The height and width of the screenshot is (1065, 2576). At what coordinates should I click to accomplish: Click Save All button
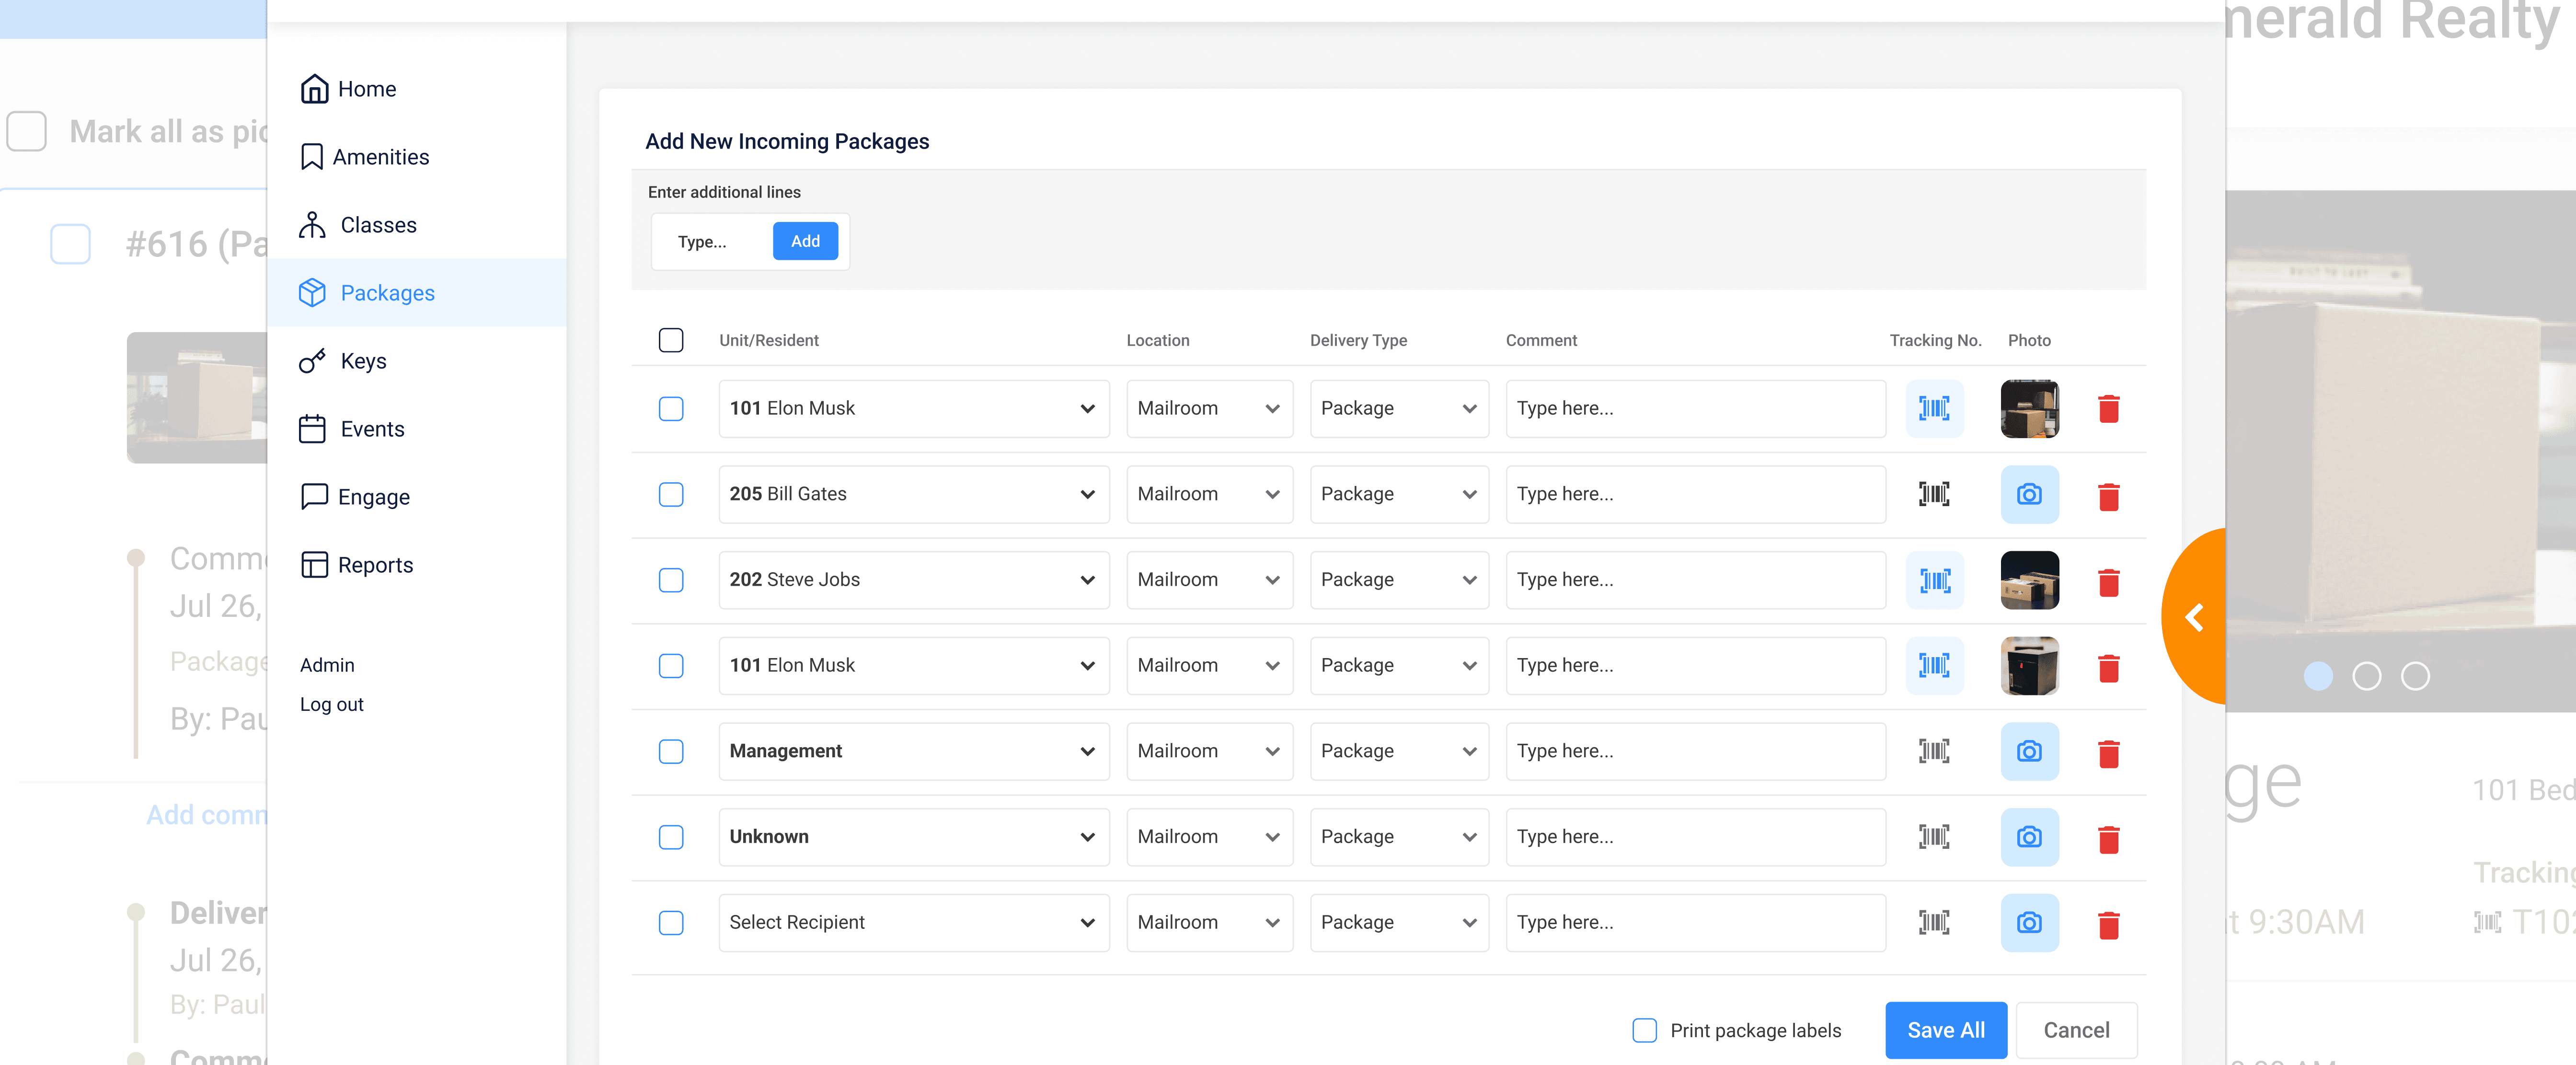tap(1945, 1030)
